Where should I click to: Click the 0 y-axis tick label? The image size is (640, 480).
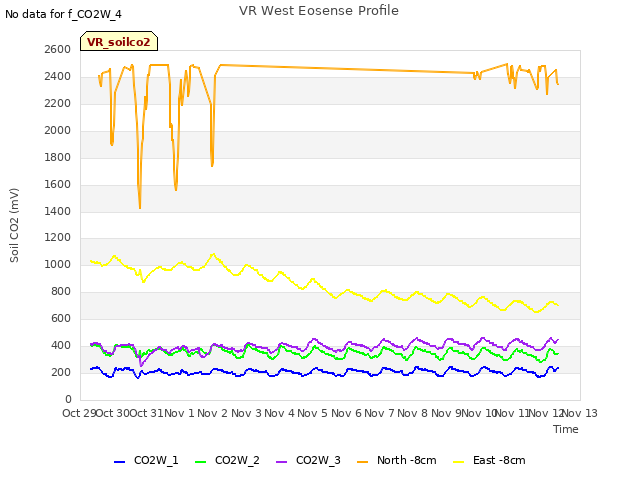(x=68, y=400)
